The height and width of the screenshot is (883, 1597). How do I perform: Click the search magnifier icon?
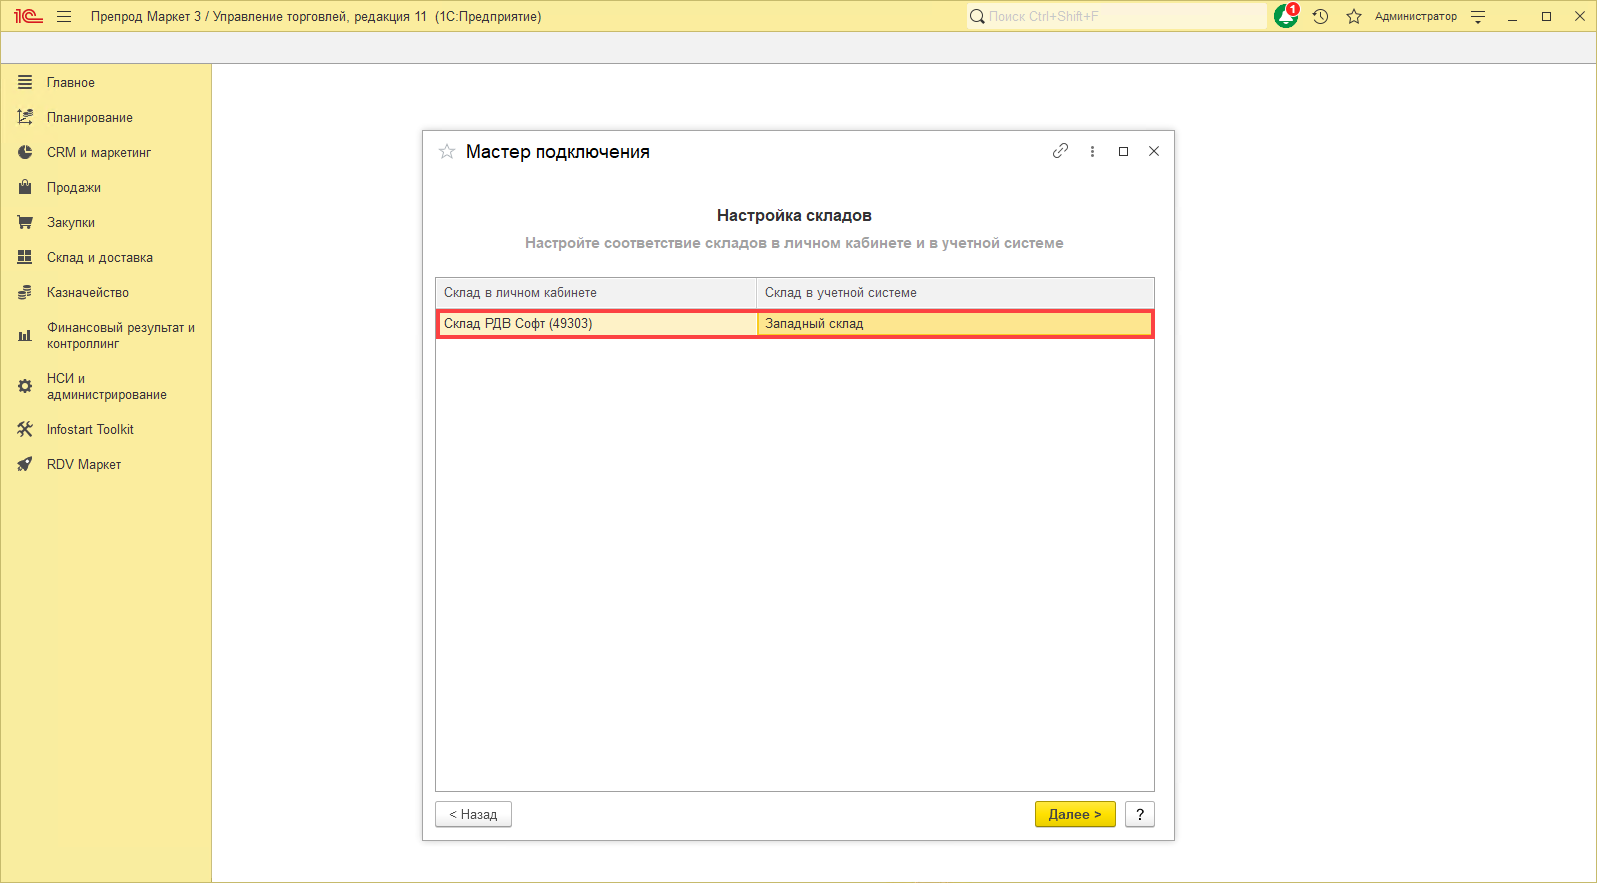point(977,16)
